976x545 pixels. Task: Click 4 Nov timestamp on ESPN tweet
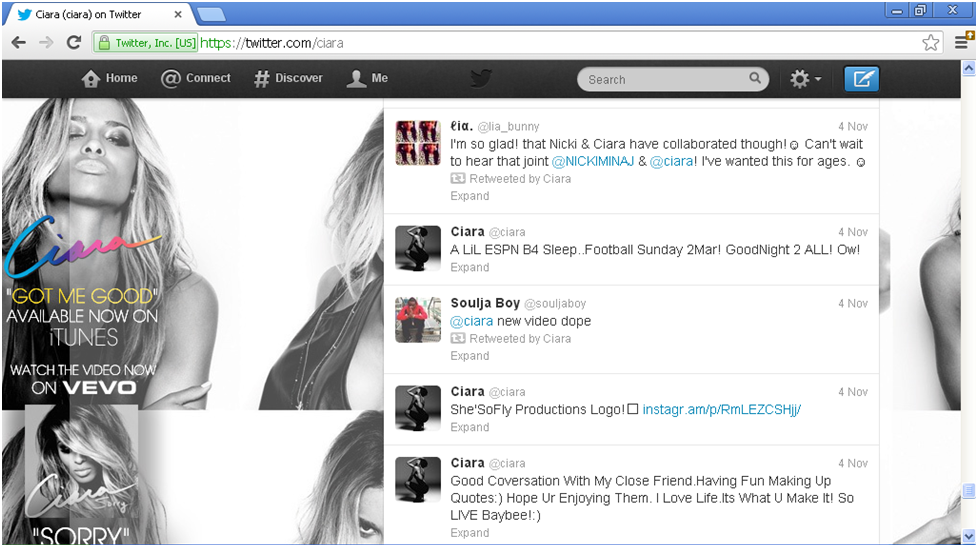click(853, 232)
